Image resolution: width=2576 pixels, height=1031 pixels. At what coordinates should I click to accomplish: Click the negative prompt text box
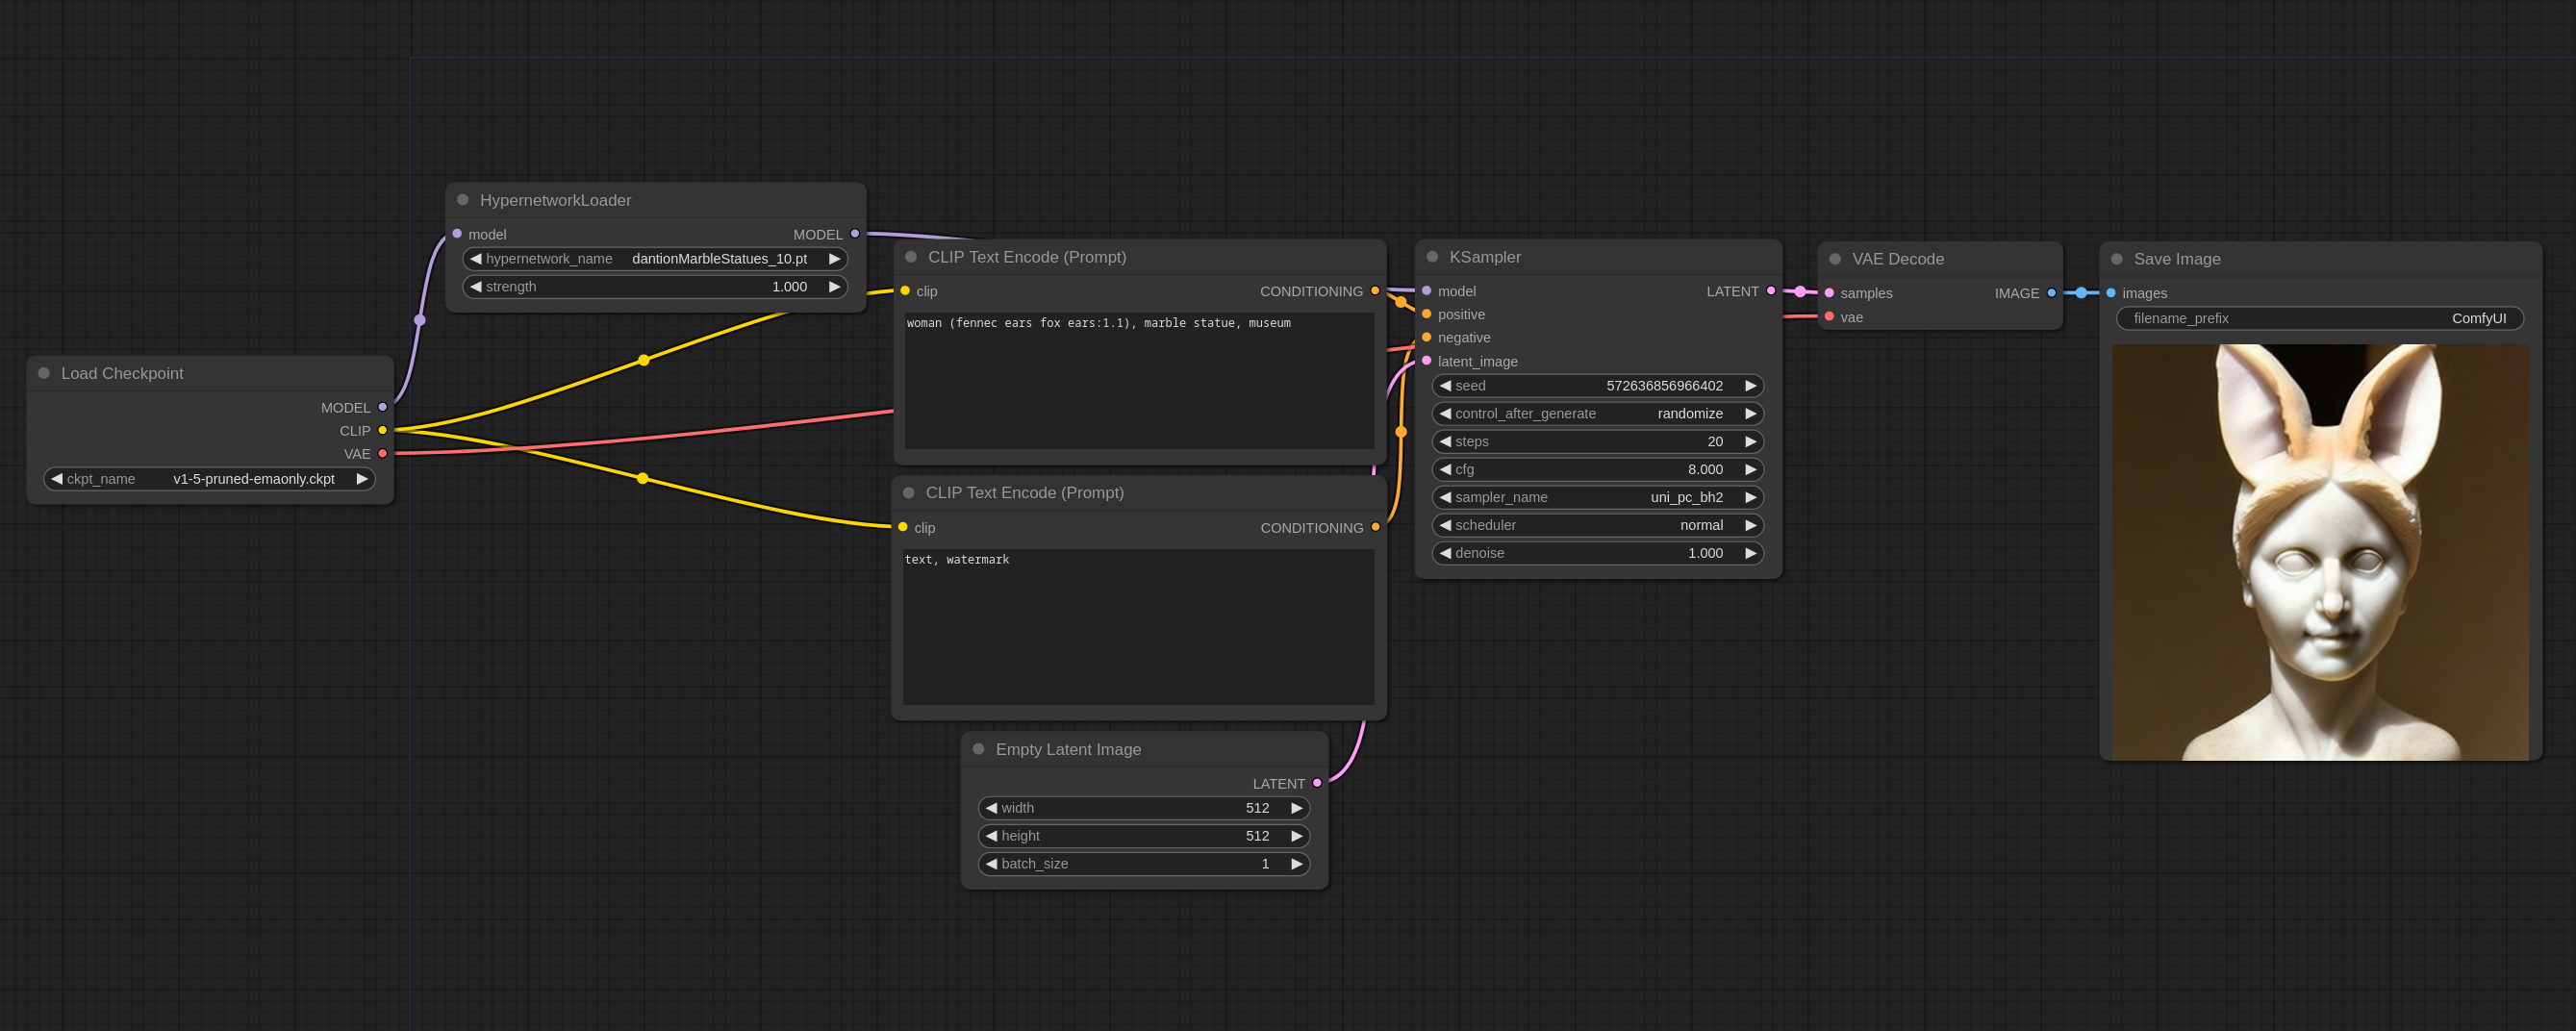tap(1138, 625)
